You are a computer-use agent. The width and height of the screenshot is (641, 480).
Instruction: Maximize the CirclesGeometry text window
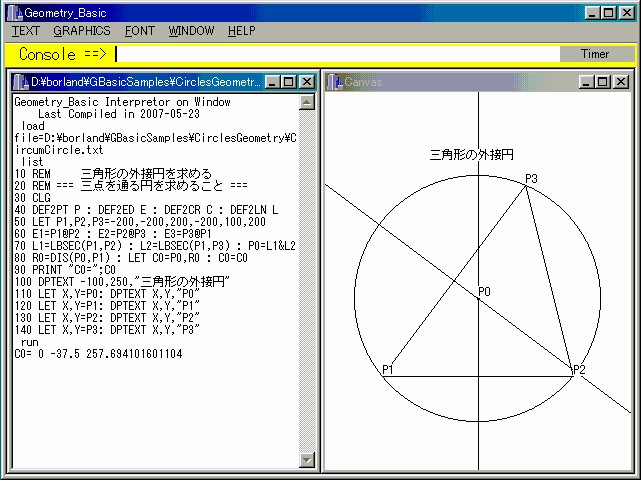click(288, 82)
